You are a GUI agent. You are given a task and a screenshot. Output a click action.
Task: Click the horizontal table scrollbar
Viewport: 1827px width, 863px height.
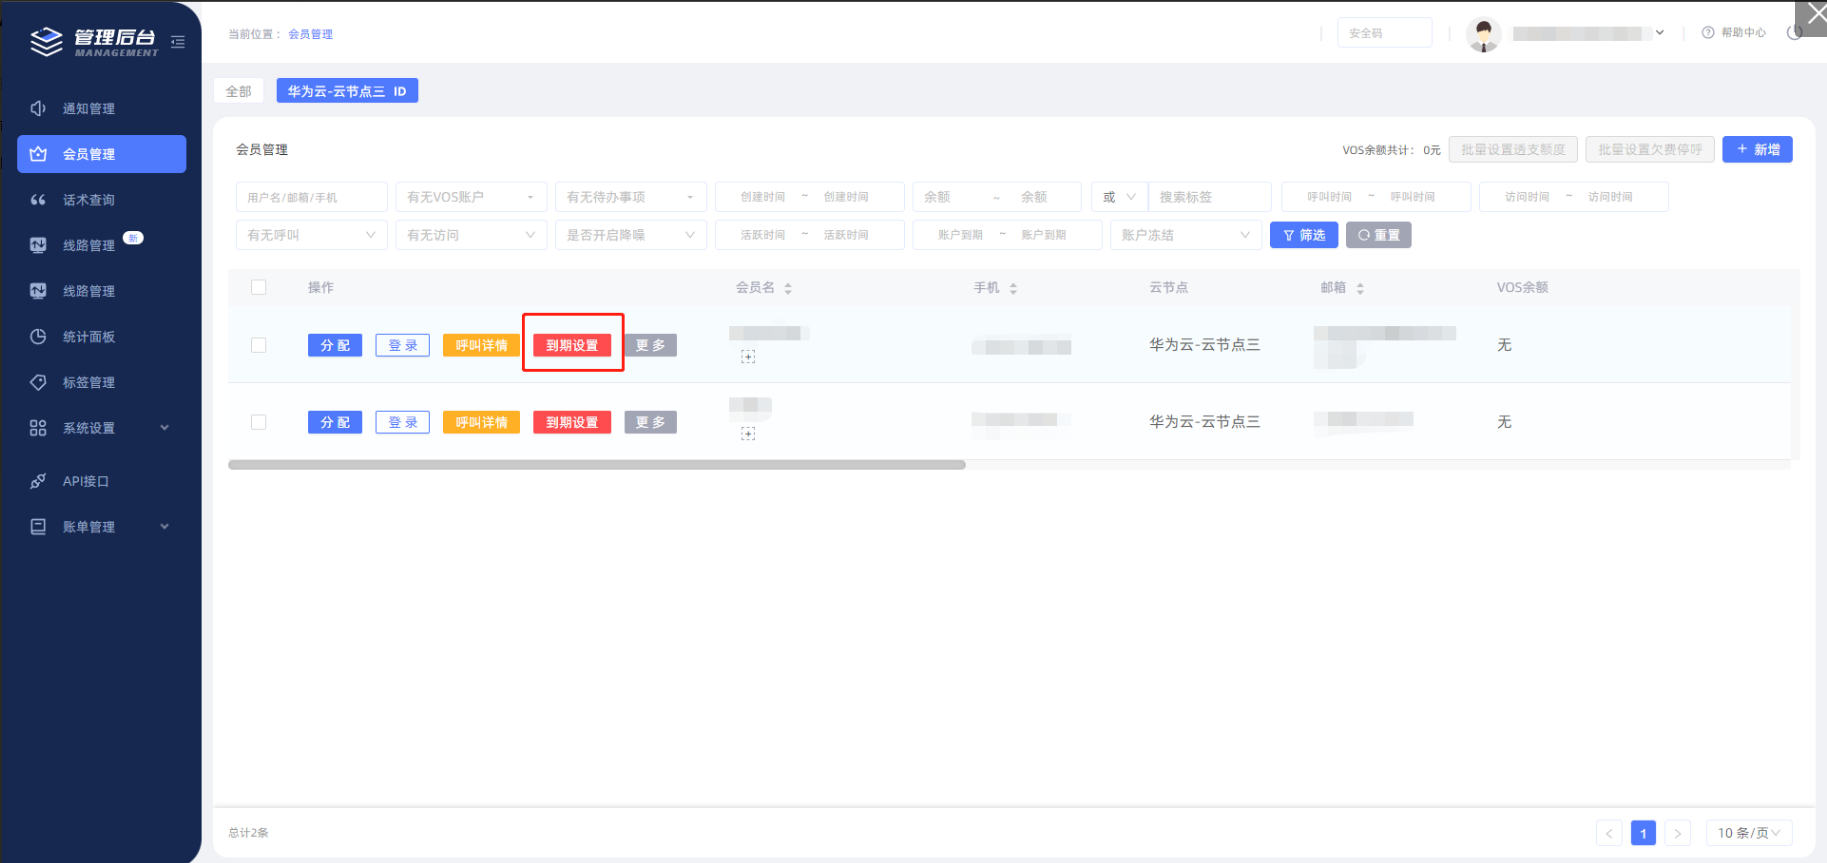(x=597, y=465)
